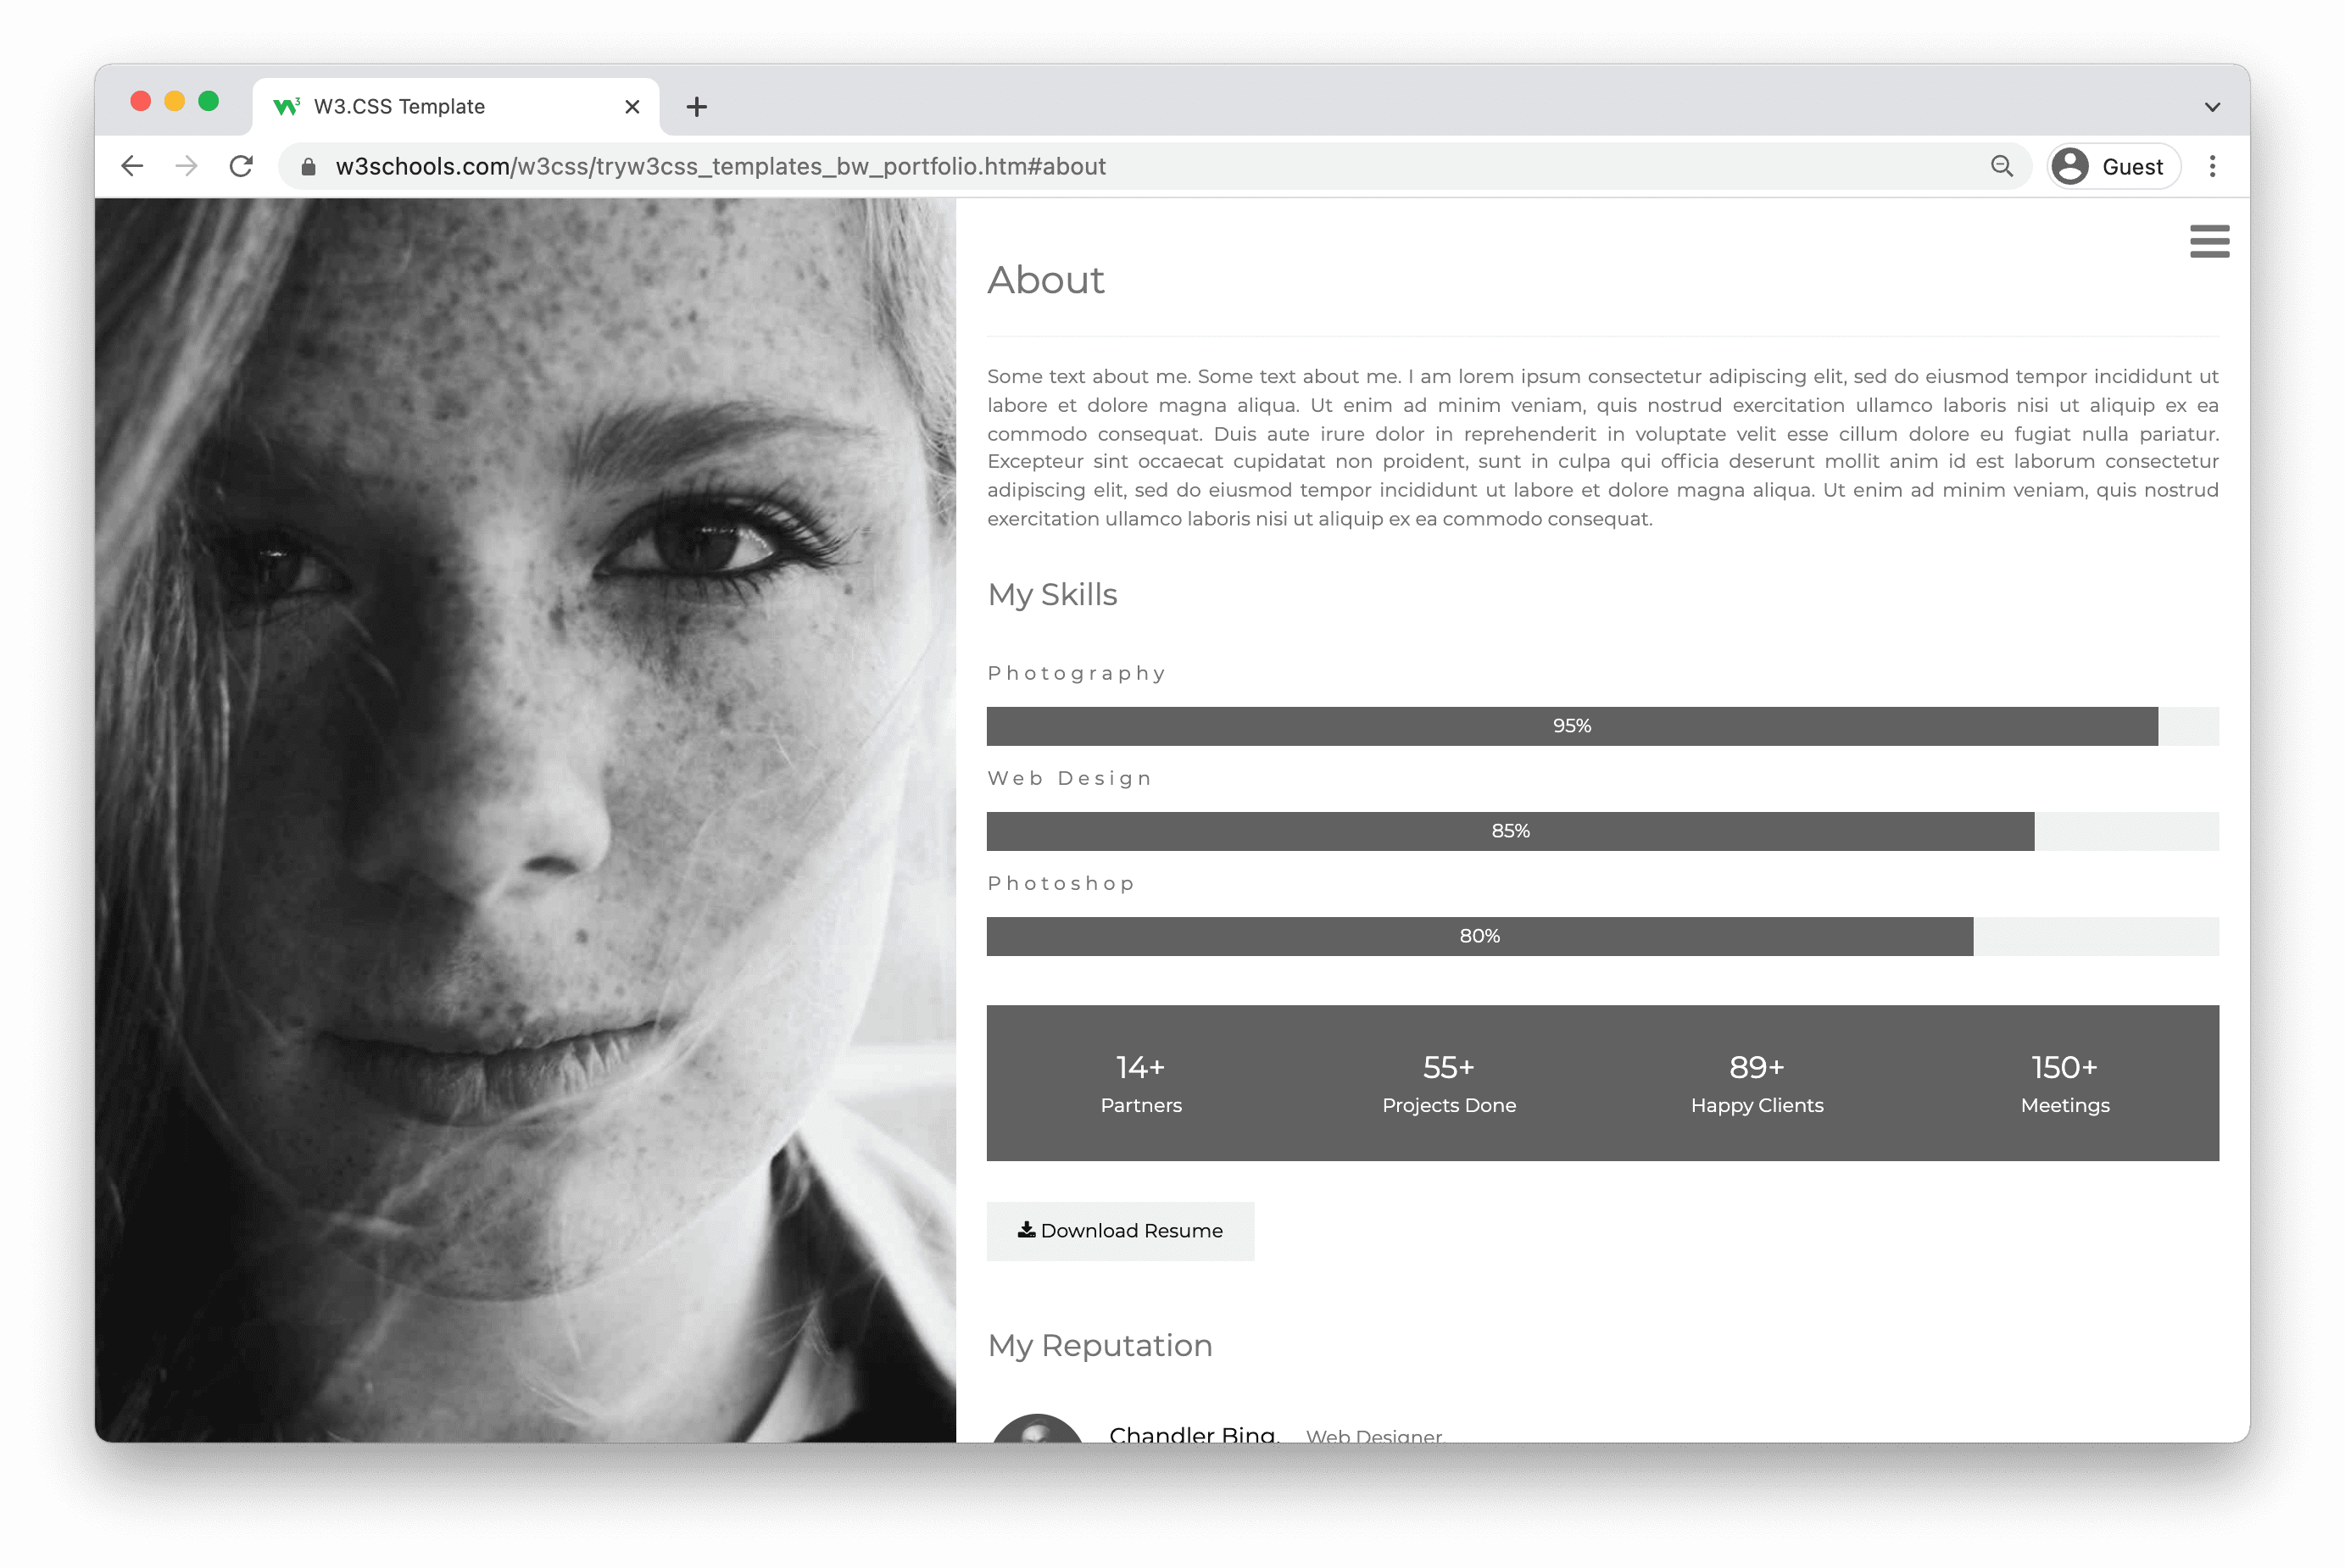The width and height of the screenshot is (2345, 1568).
Task: Click the 14+ Partners stat counter
Action: tap(1139, 1081)
